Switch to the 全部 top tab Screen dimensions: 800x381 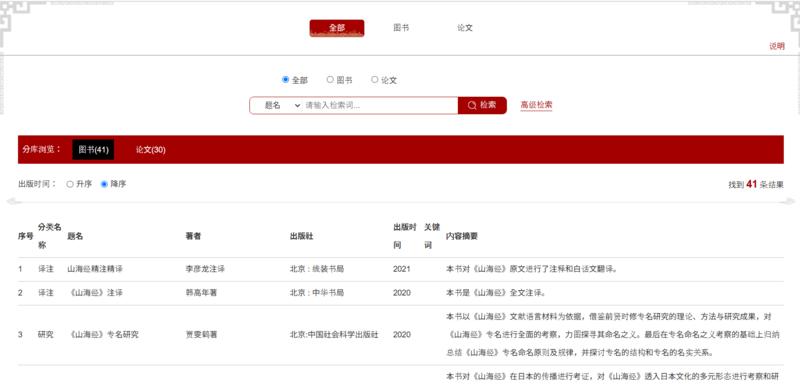pyautogui.click(x=337, y=28)
